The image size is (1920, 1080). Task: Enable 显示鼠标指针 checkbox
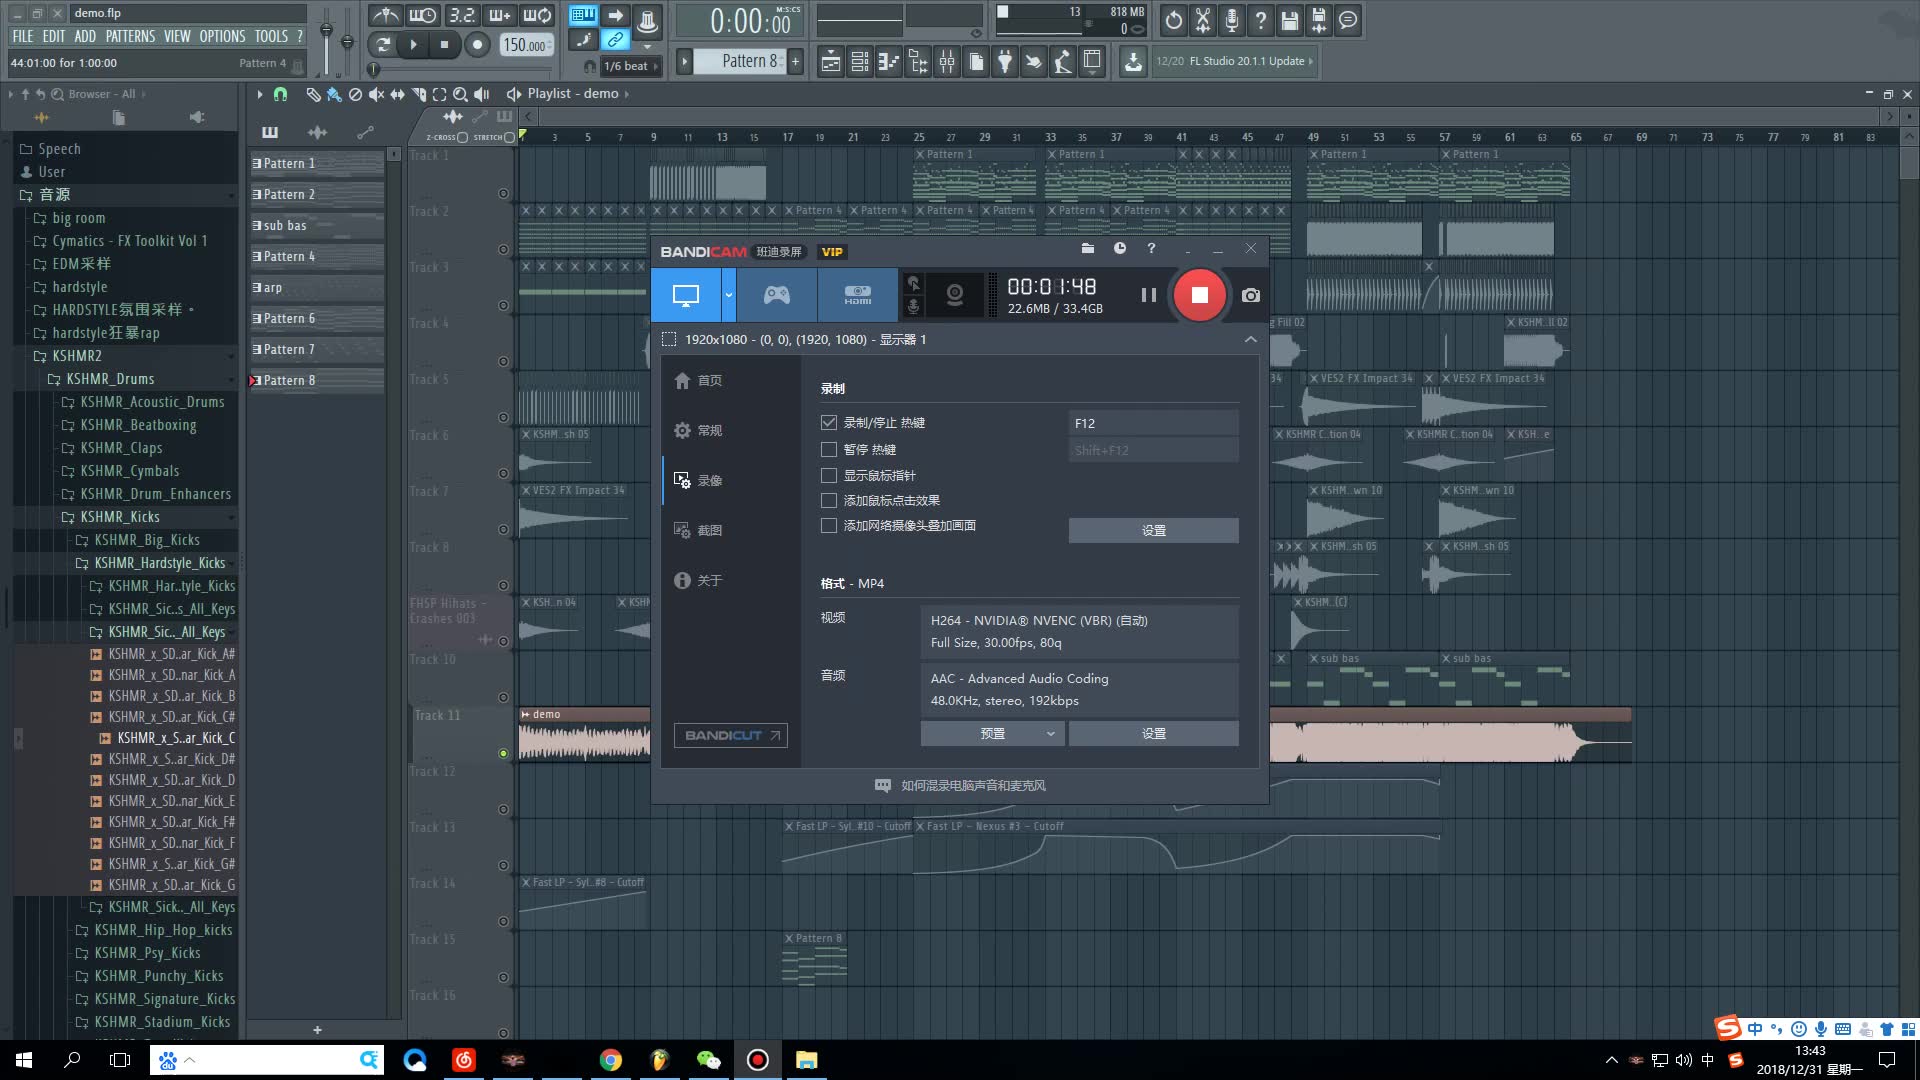coord(829,475)
